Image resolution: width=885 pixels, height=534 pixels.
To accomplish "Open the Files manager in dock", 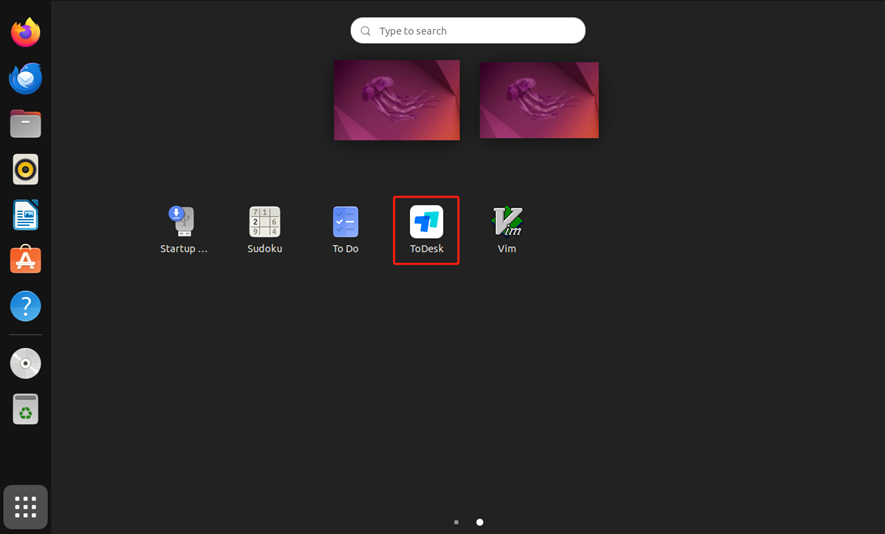I will point(25,124).
